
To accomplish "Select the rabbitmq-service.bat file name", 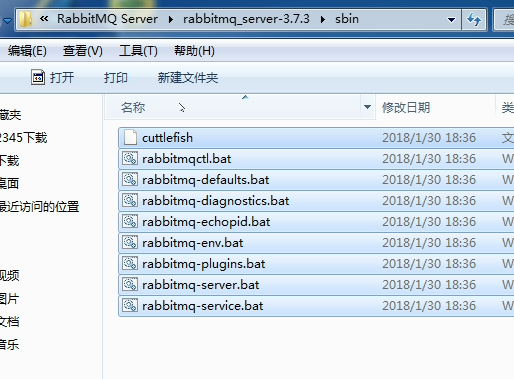I will pyautogui.click(x=203, y=306).
